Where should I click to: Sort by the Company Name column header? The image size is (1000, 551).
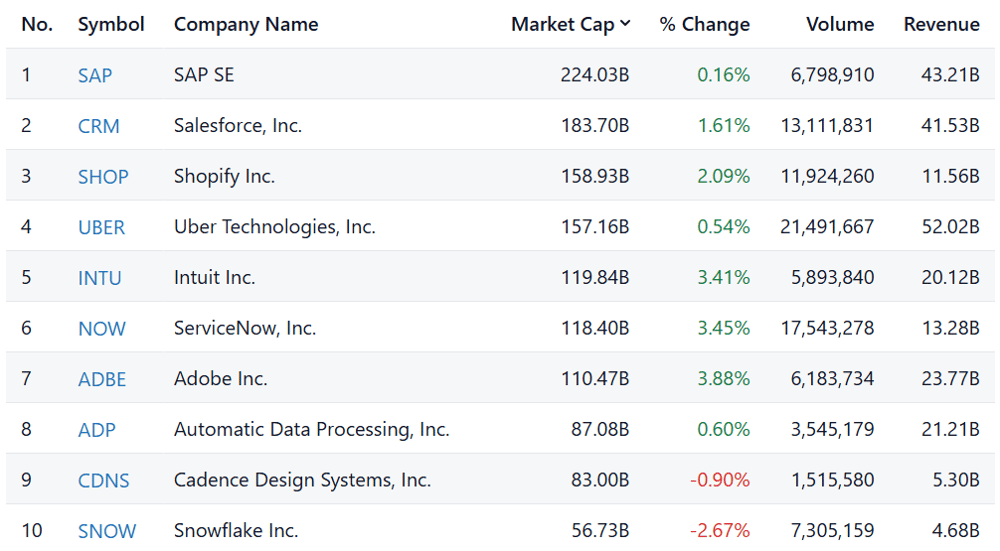click(246, 24)
